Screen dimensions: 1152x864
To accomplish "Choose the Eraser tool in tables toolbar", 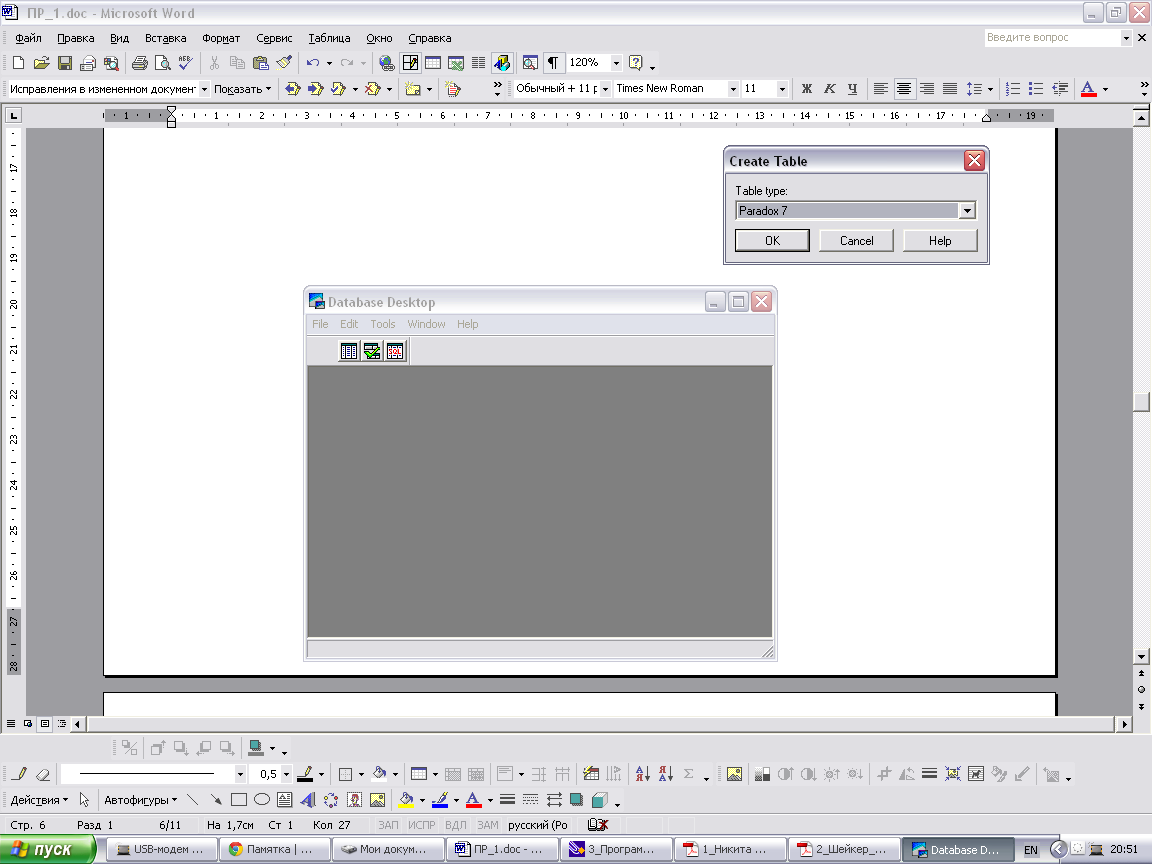I will click(43, 774).
